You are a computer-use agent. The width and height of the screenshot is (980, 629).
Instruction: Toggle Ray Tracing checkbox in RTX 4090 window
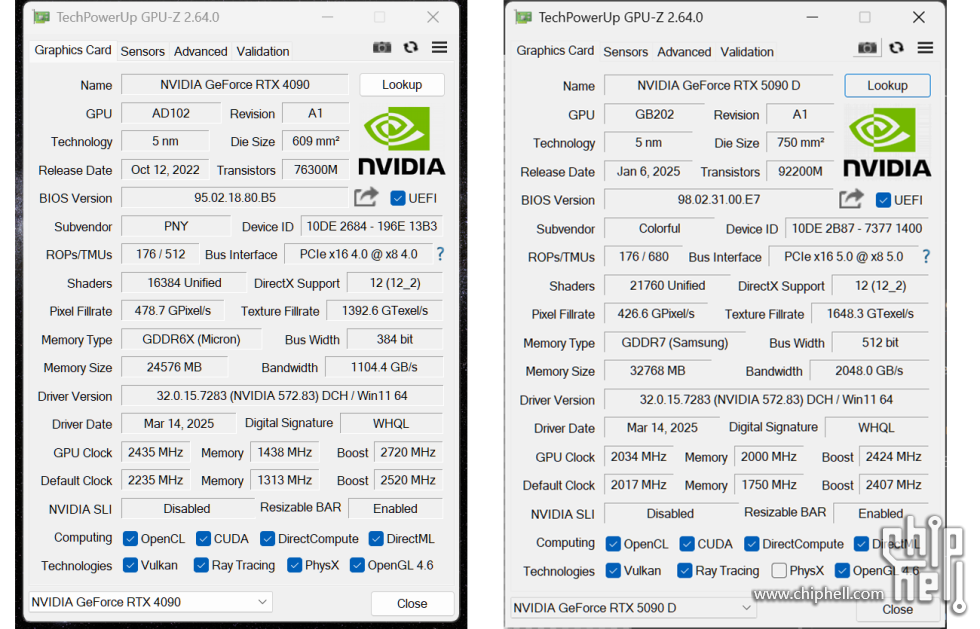click(x=201, y=565)
